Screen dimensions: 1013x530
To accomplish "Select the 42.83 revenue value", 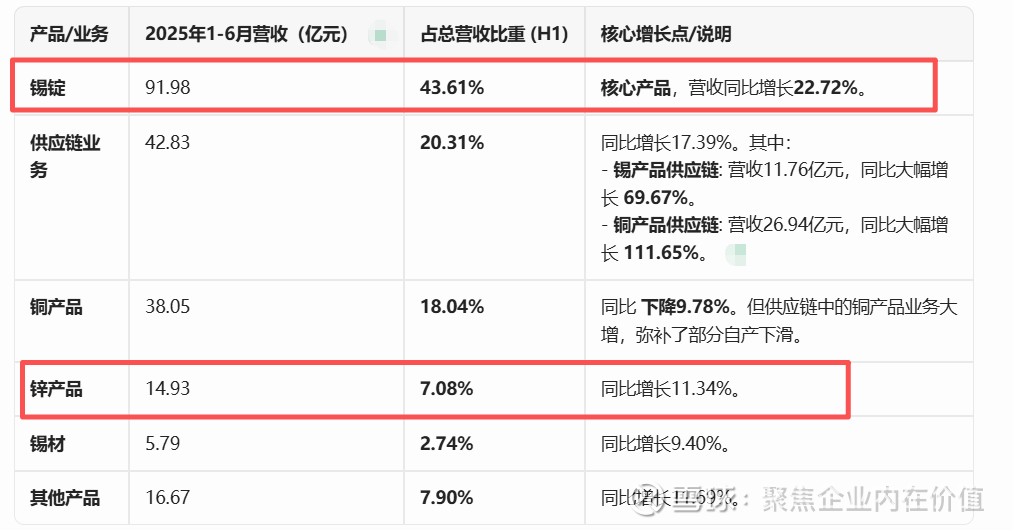I will click(x=167, y=143).
